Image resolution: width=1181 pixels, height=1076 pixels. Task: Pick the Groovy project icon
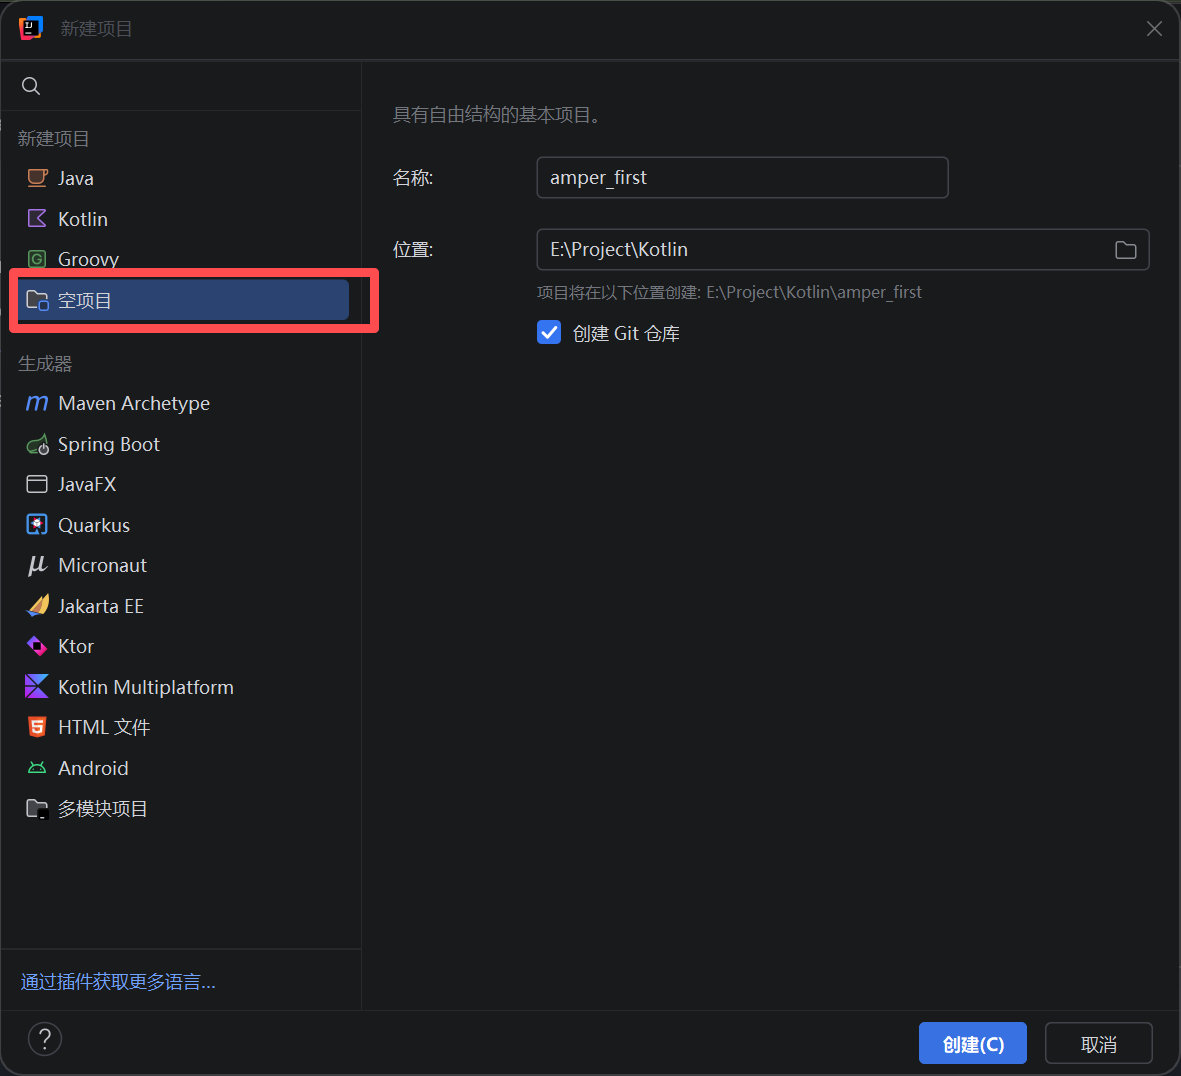click(x=37, y=259)
